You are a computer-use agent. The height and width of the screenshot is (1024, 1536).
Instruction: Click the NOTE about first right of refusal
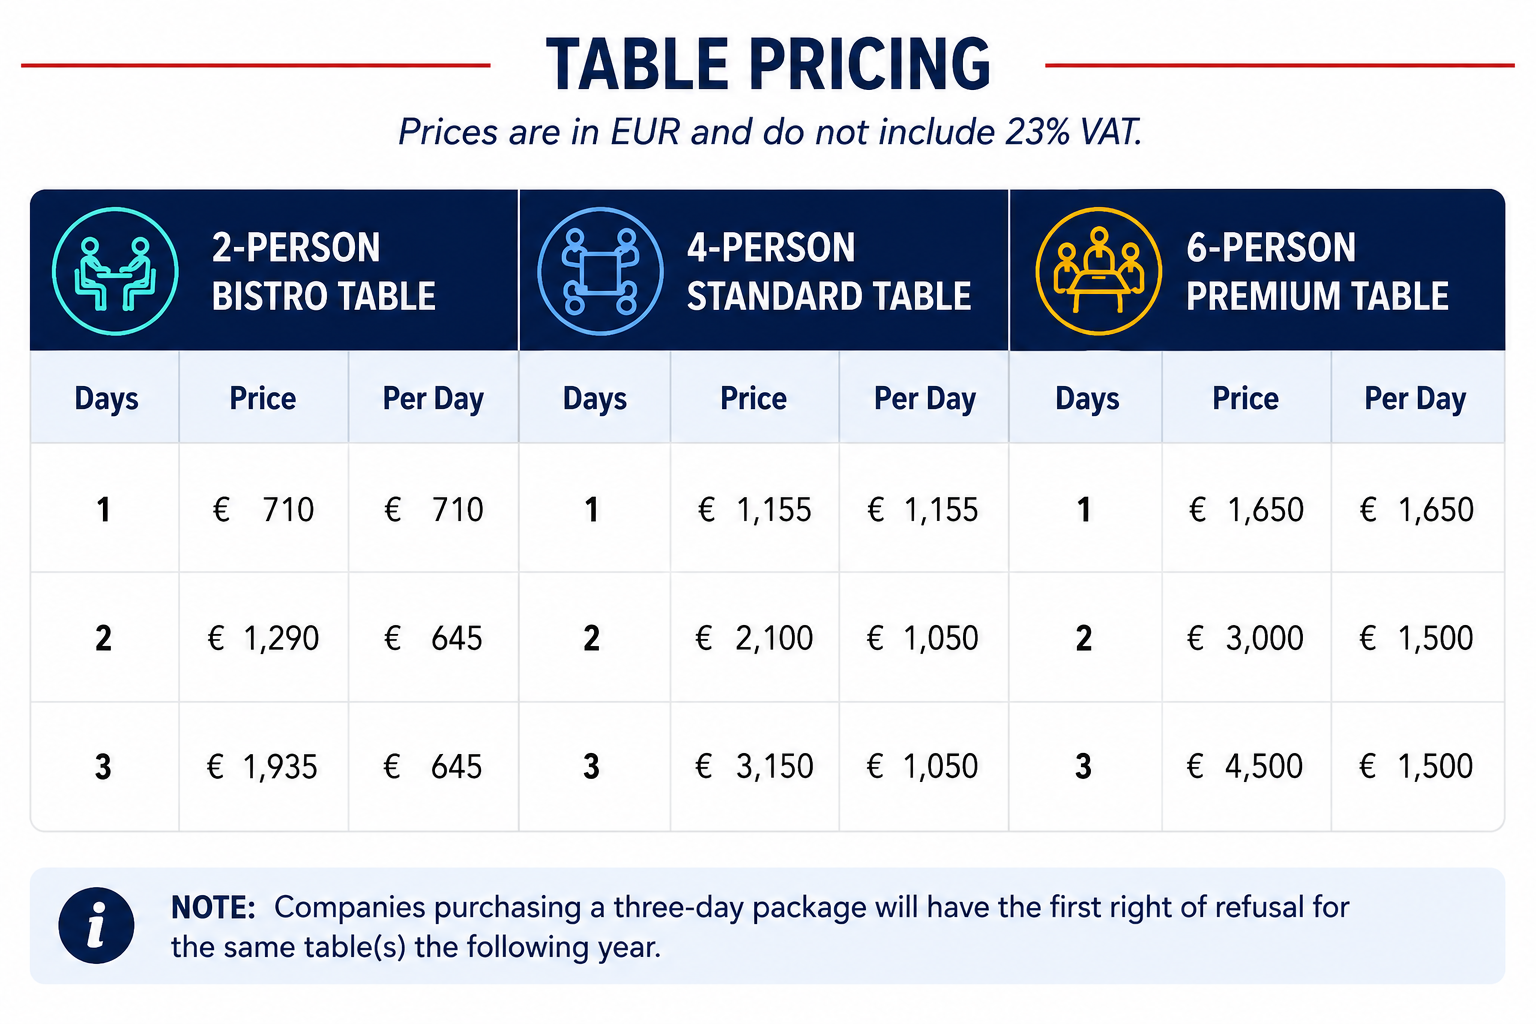760,926
